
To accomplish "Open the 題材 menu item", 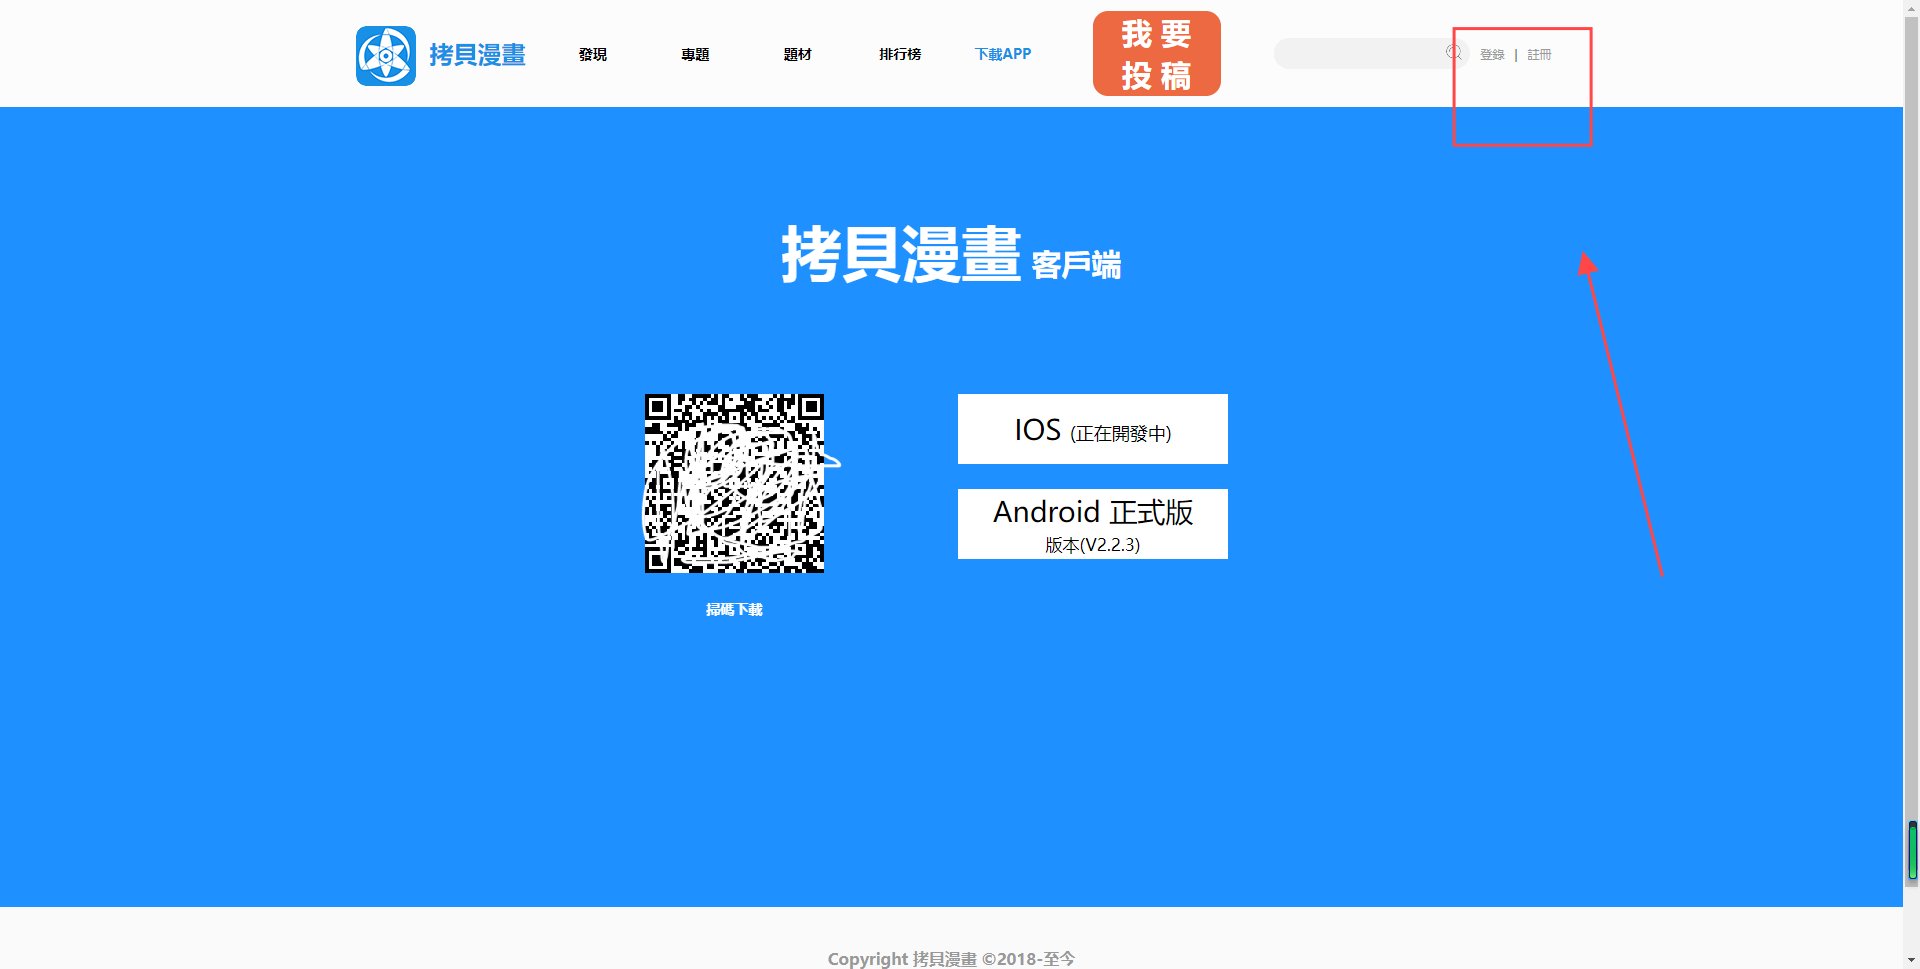I will [797, 54].
